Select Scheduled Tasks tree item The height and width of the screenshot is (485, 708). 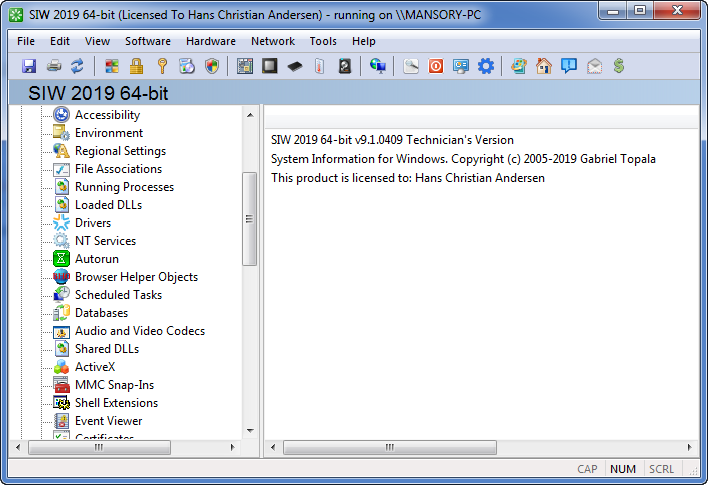(118, 295)
